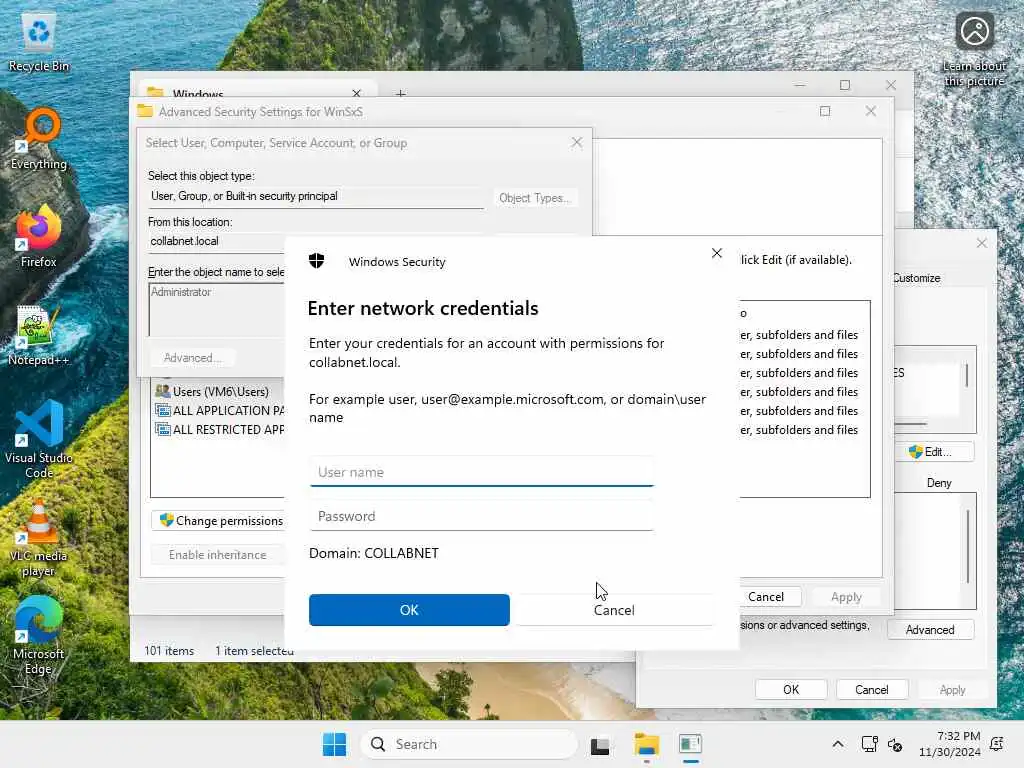This screenshot has height=768, width=1024.
Task: Click the 101 items status text
Action: click(x=169, y=650)
